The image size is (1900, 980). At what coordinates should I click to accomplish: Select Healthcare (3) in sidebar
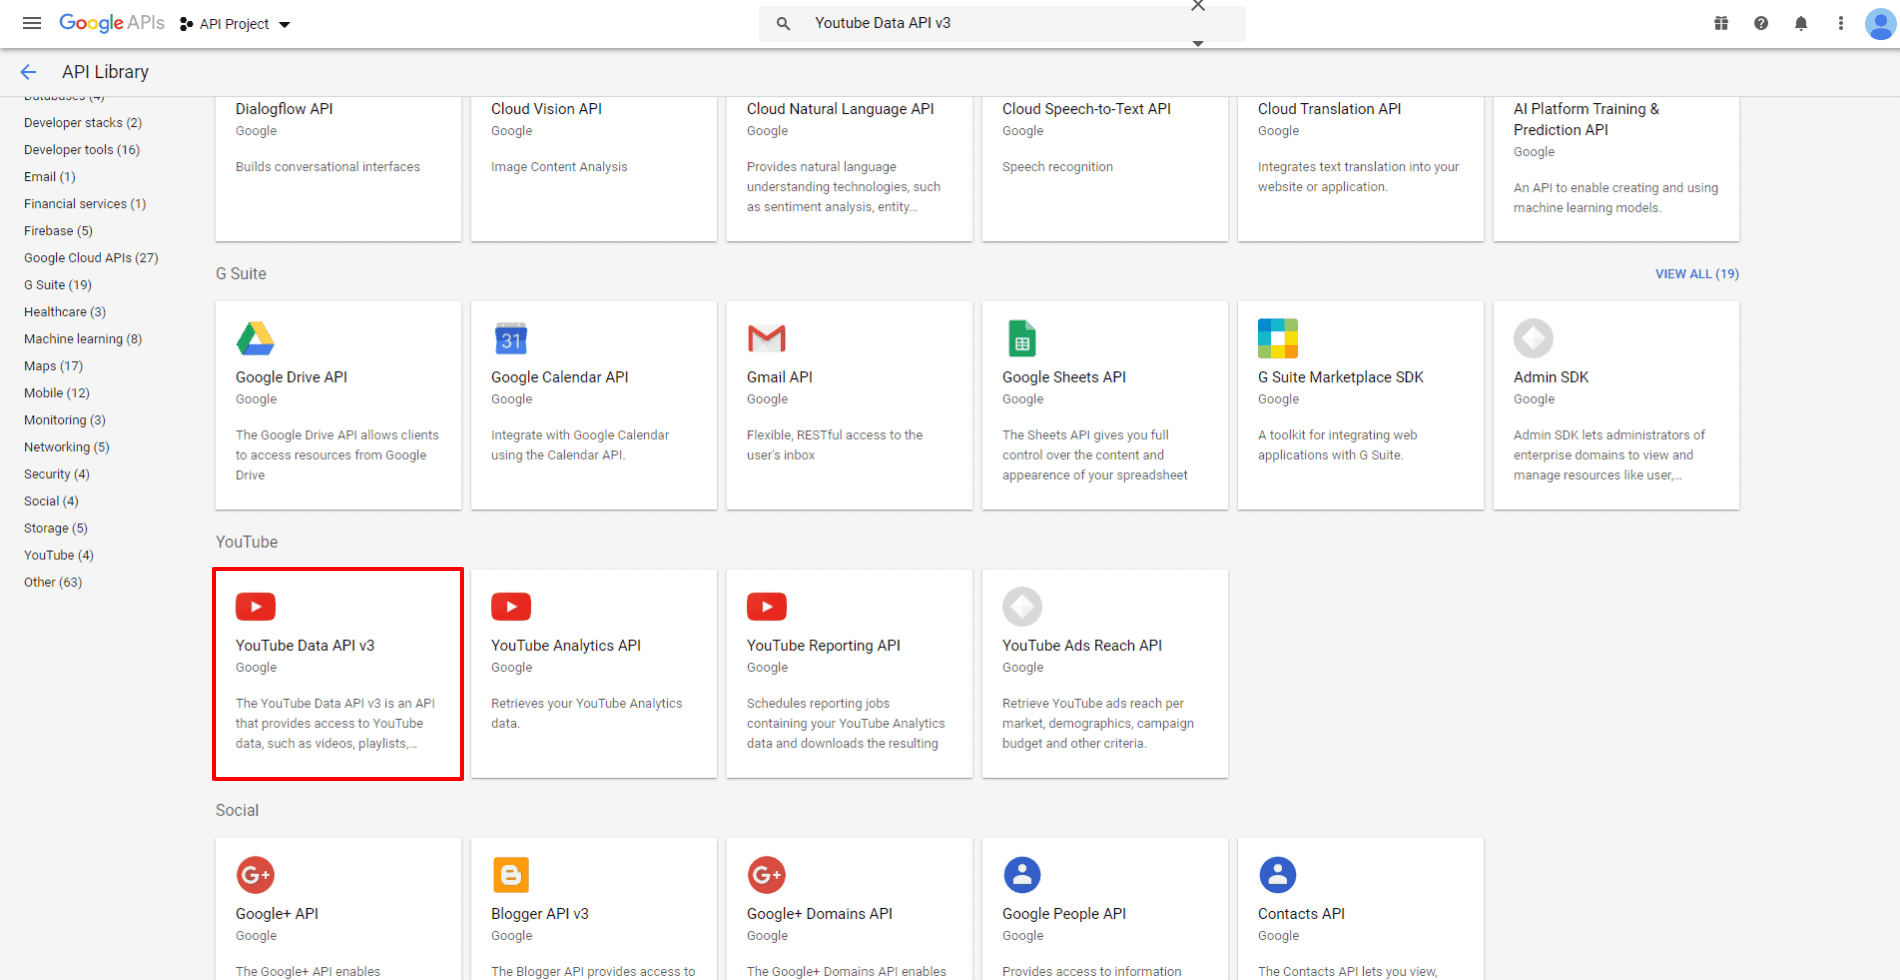coord(65,312)
